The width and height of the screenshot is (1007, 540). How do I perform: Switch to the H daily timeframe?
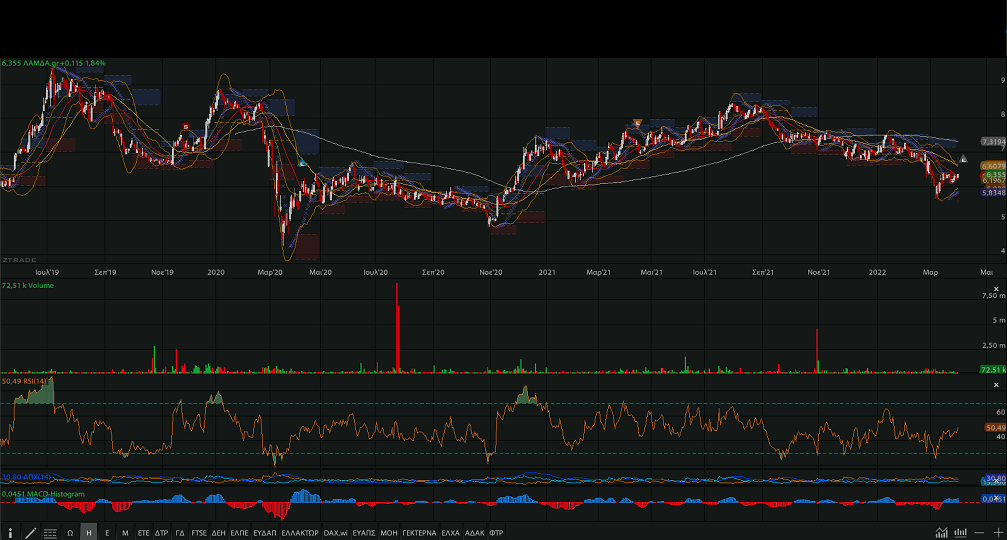tap(89, 532)
